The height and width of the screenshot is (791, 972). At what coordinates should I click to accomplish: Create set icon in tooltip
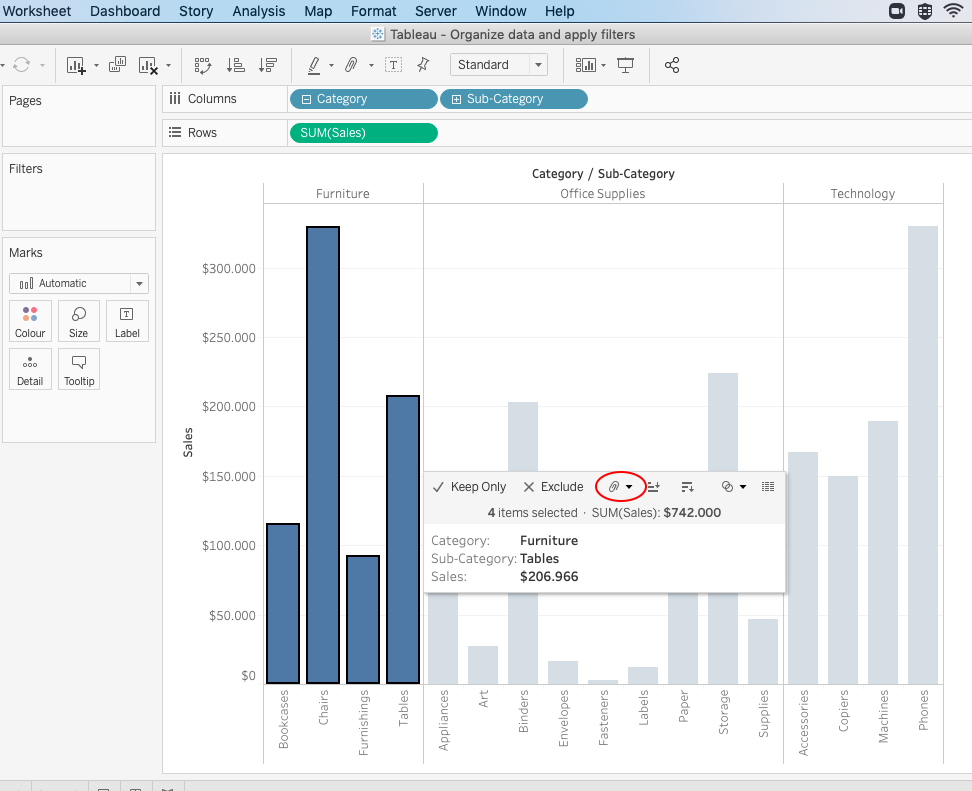point(727,487)
